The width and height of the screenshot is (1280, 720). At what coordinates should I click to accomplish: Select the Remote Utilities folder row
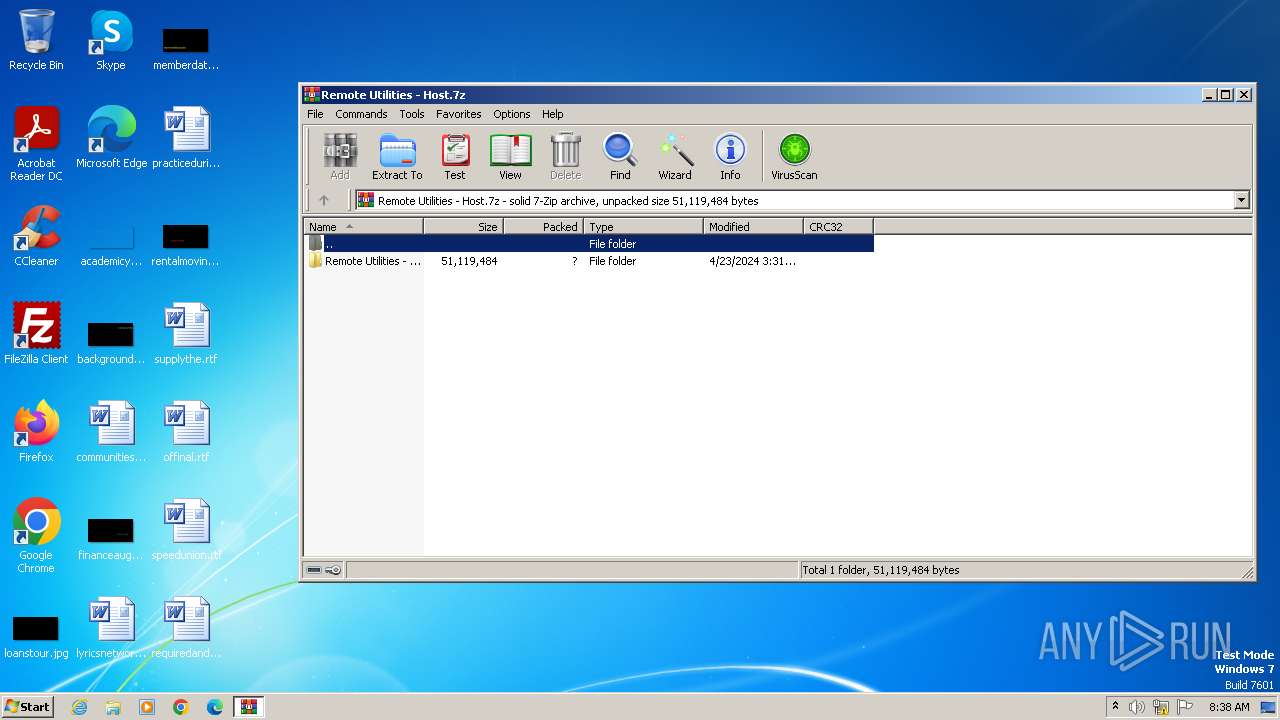[x=589, y=261]
